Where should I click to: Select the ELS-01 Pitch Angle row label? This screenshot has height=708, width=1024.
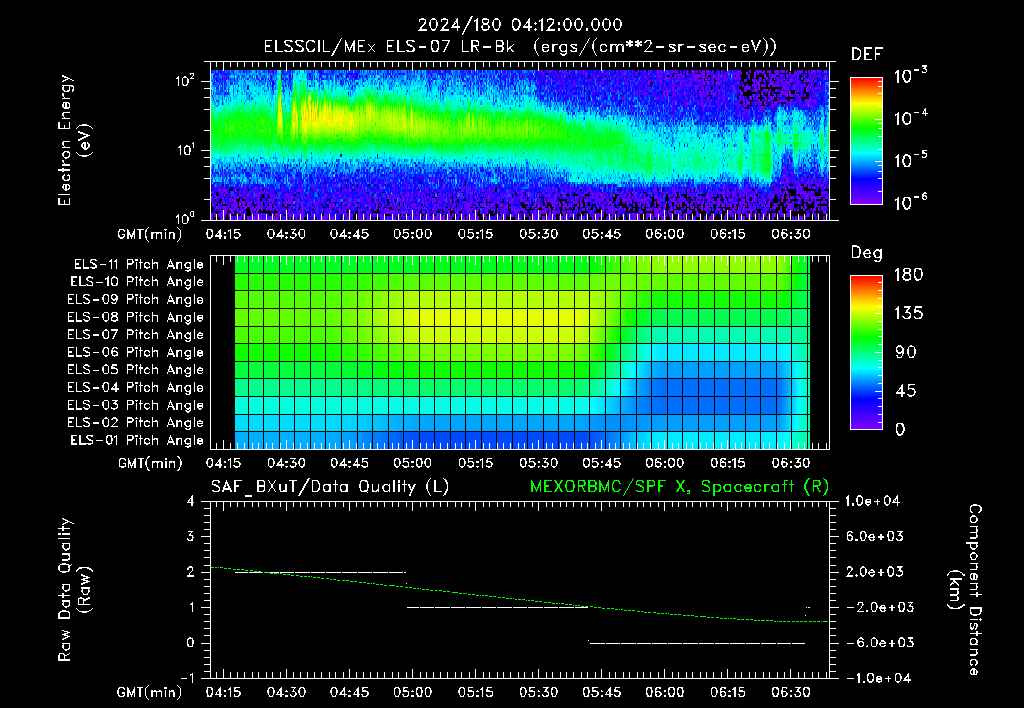136,440
